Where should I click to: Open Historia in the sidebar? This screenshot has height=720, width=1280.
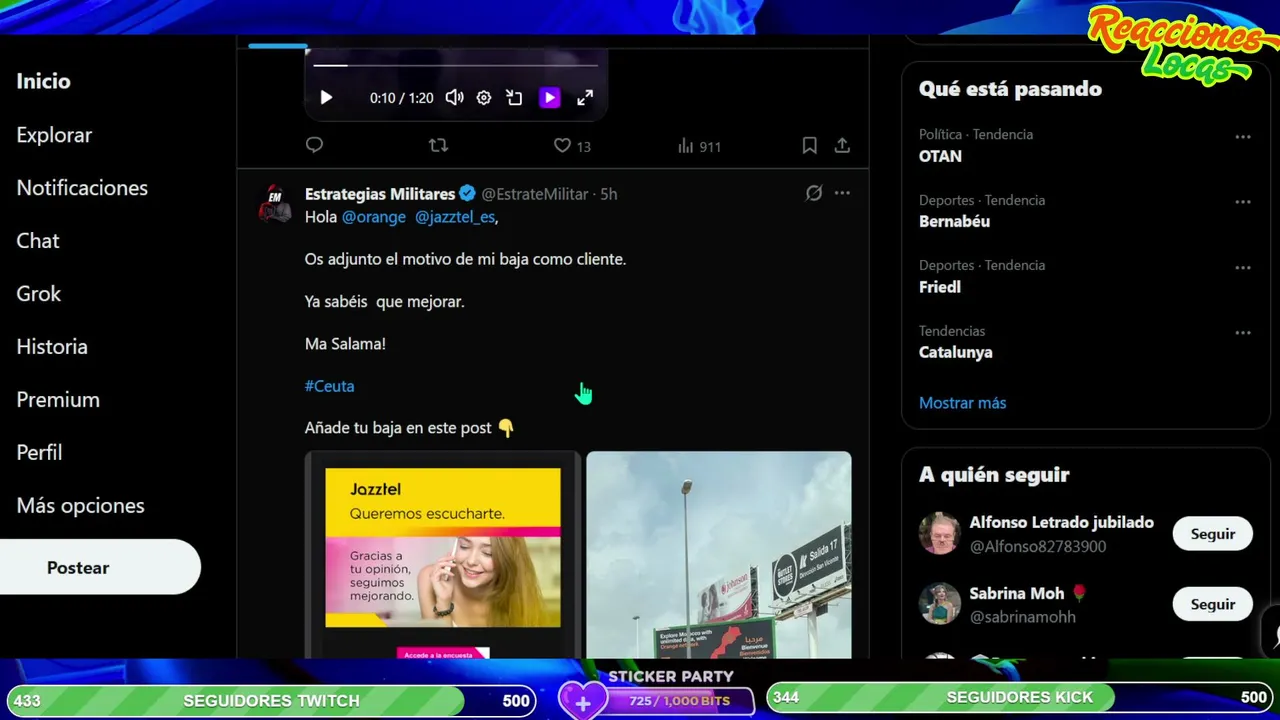click(x=52, y=347)
